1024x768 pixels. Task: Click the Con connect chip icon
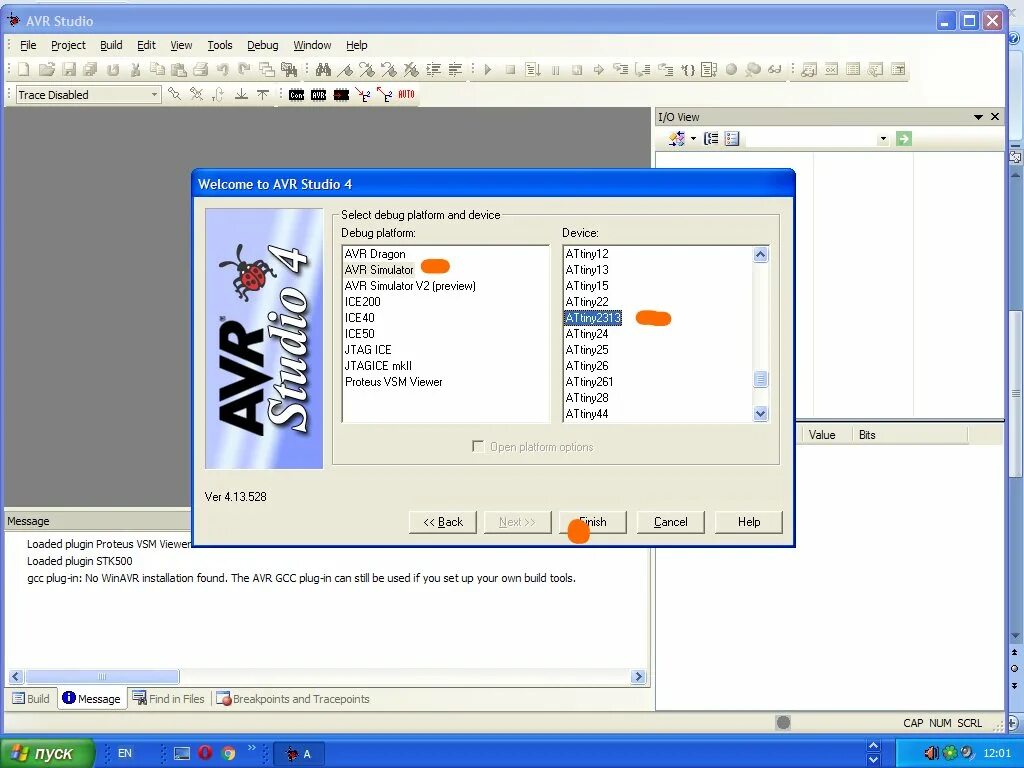296,95
